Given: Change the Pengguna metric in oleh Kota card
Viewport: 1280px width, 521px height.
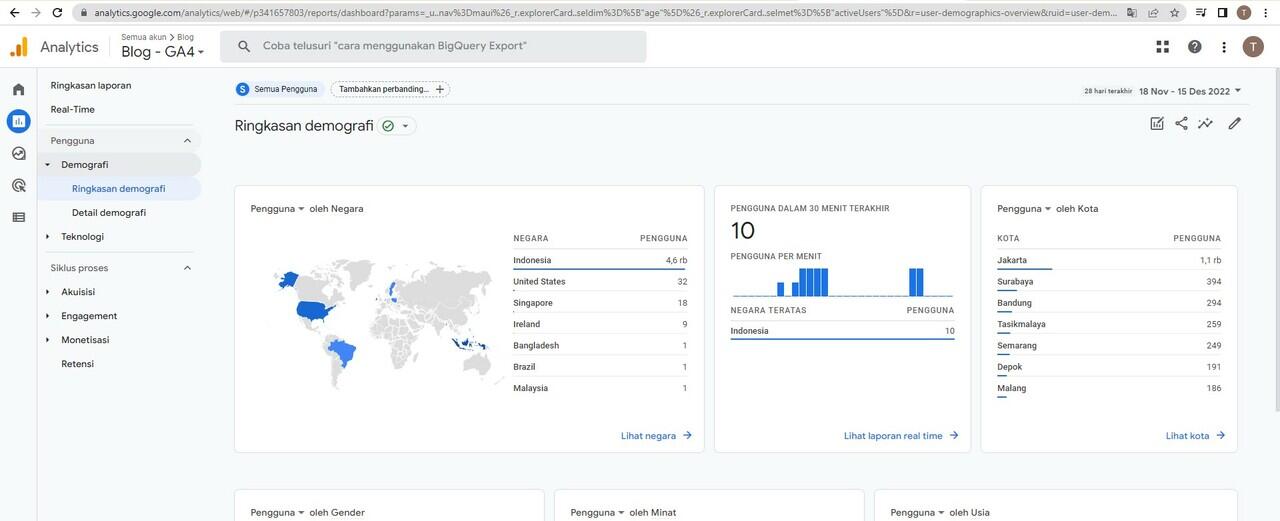Looking at the screenshot, I should (1025, 209).
